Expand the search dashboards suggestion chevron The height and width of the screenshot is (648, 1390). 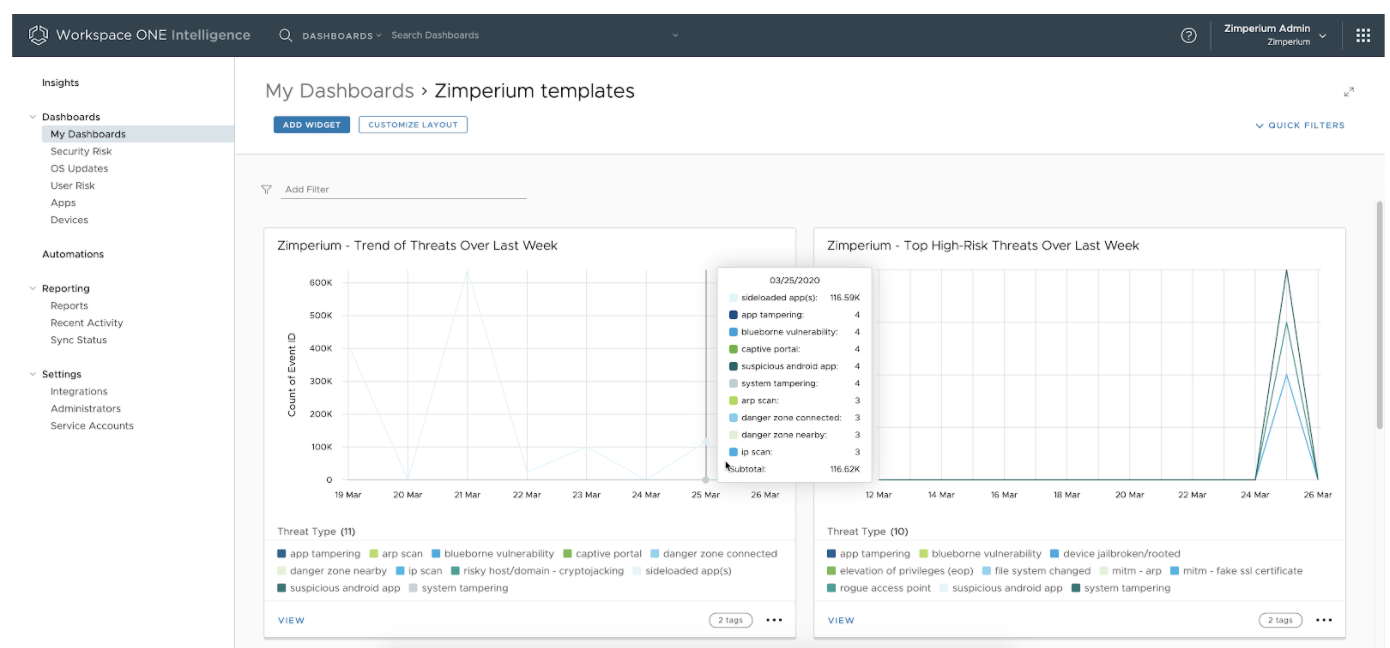675,35
